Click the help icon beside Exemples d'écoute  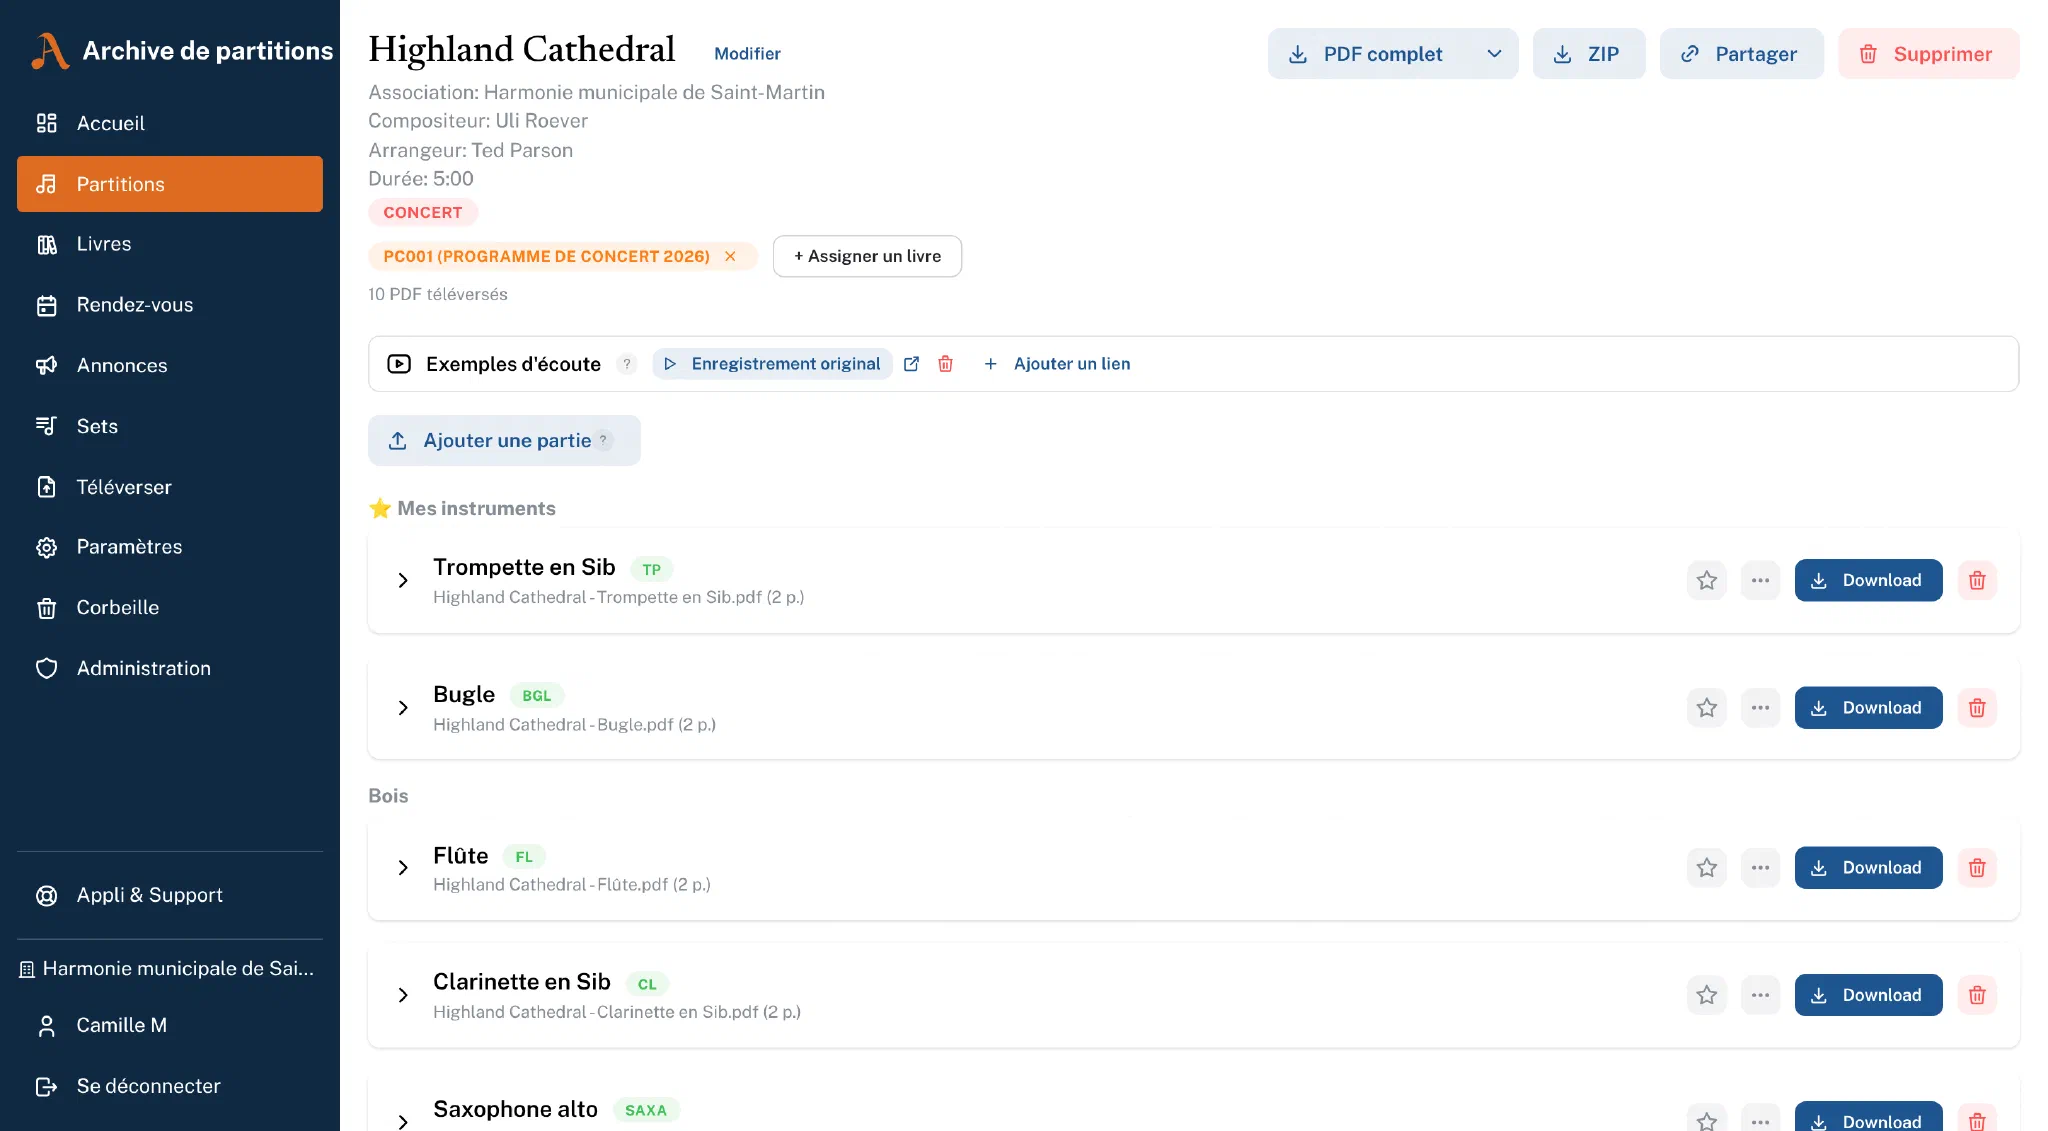coord(627,364)
